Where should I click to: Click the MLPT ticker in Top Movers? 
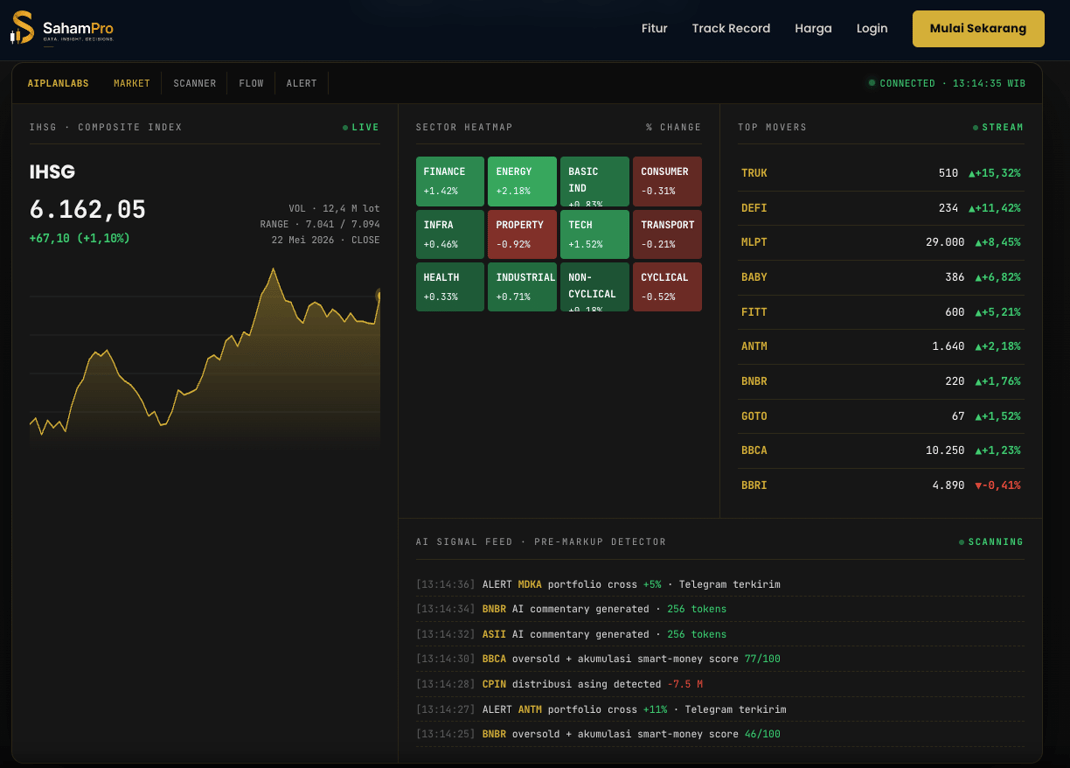point(754,242)
